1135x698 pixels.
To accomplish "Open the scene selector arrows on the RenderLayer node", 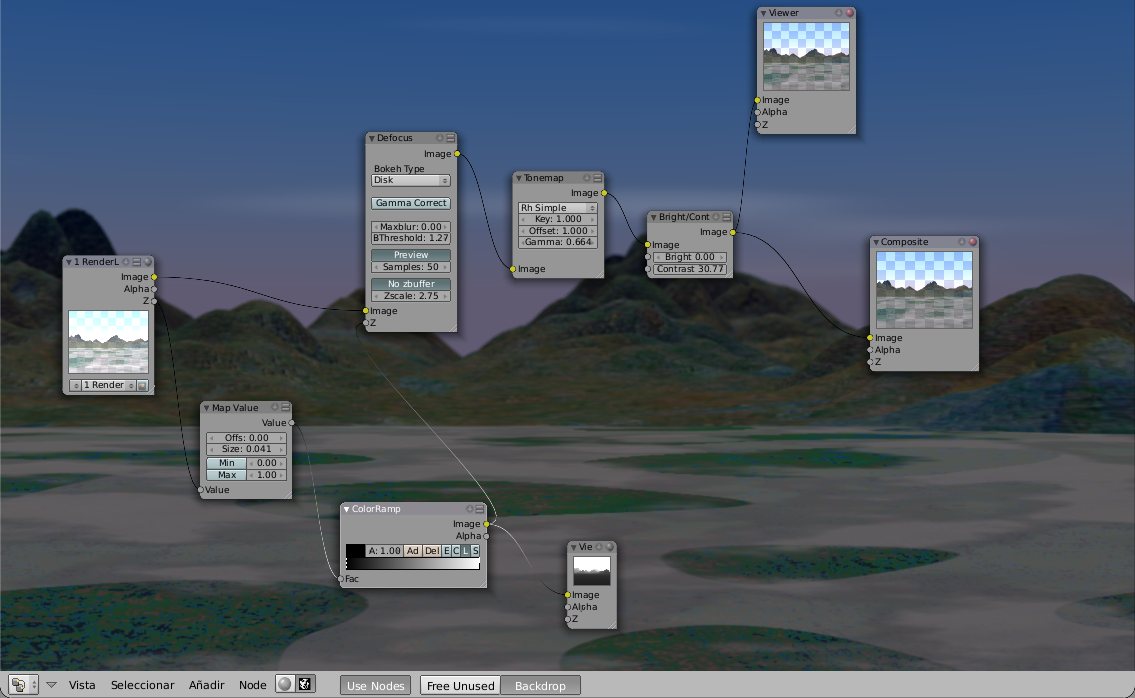I will coord(75,385).
